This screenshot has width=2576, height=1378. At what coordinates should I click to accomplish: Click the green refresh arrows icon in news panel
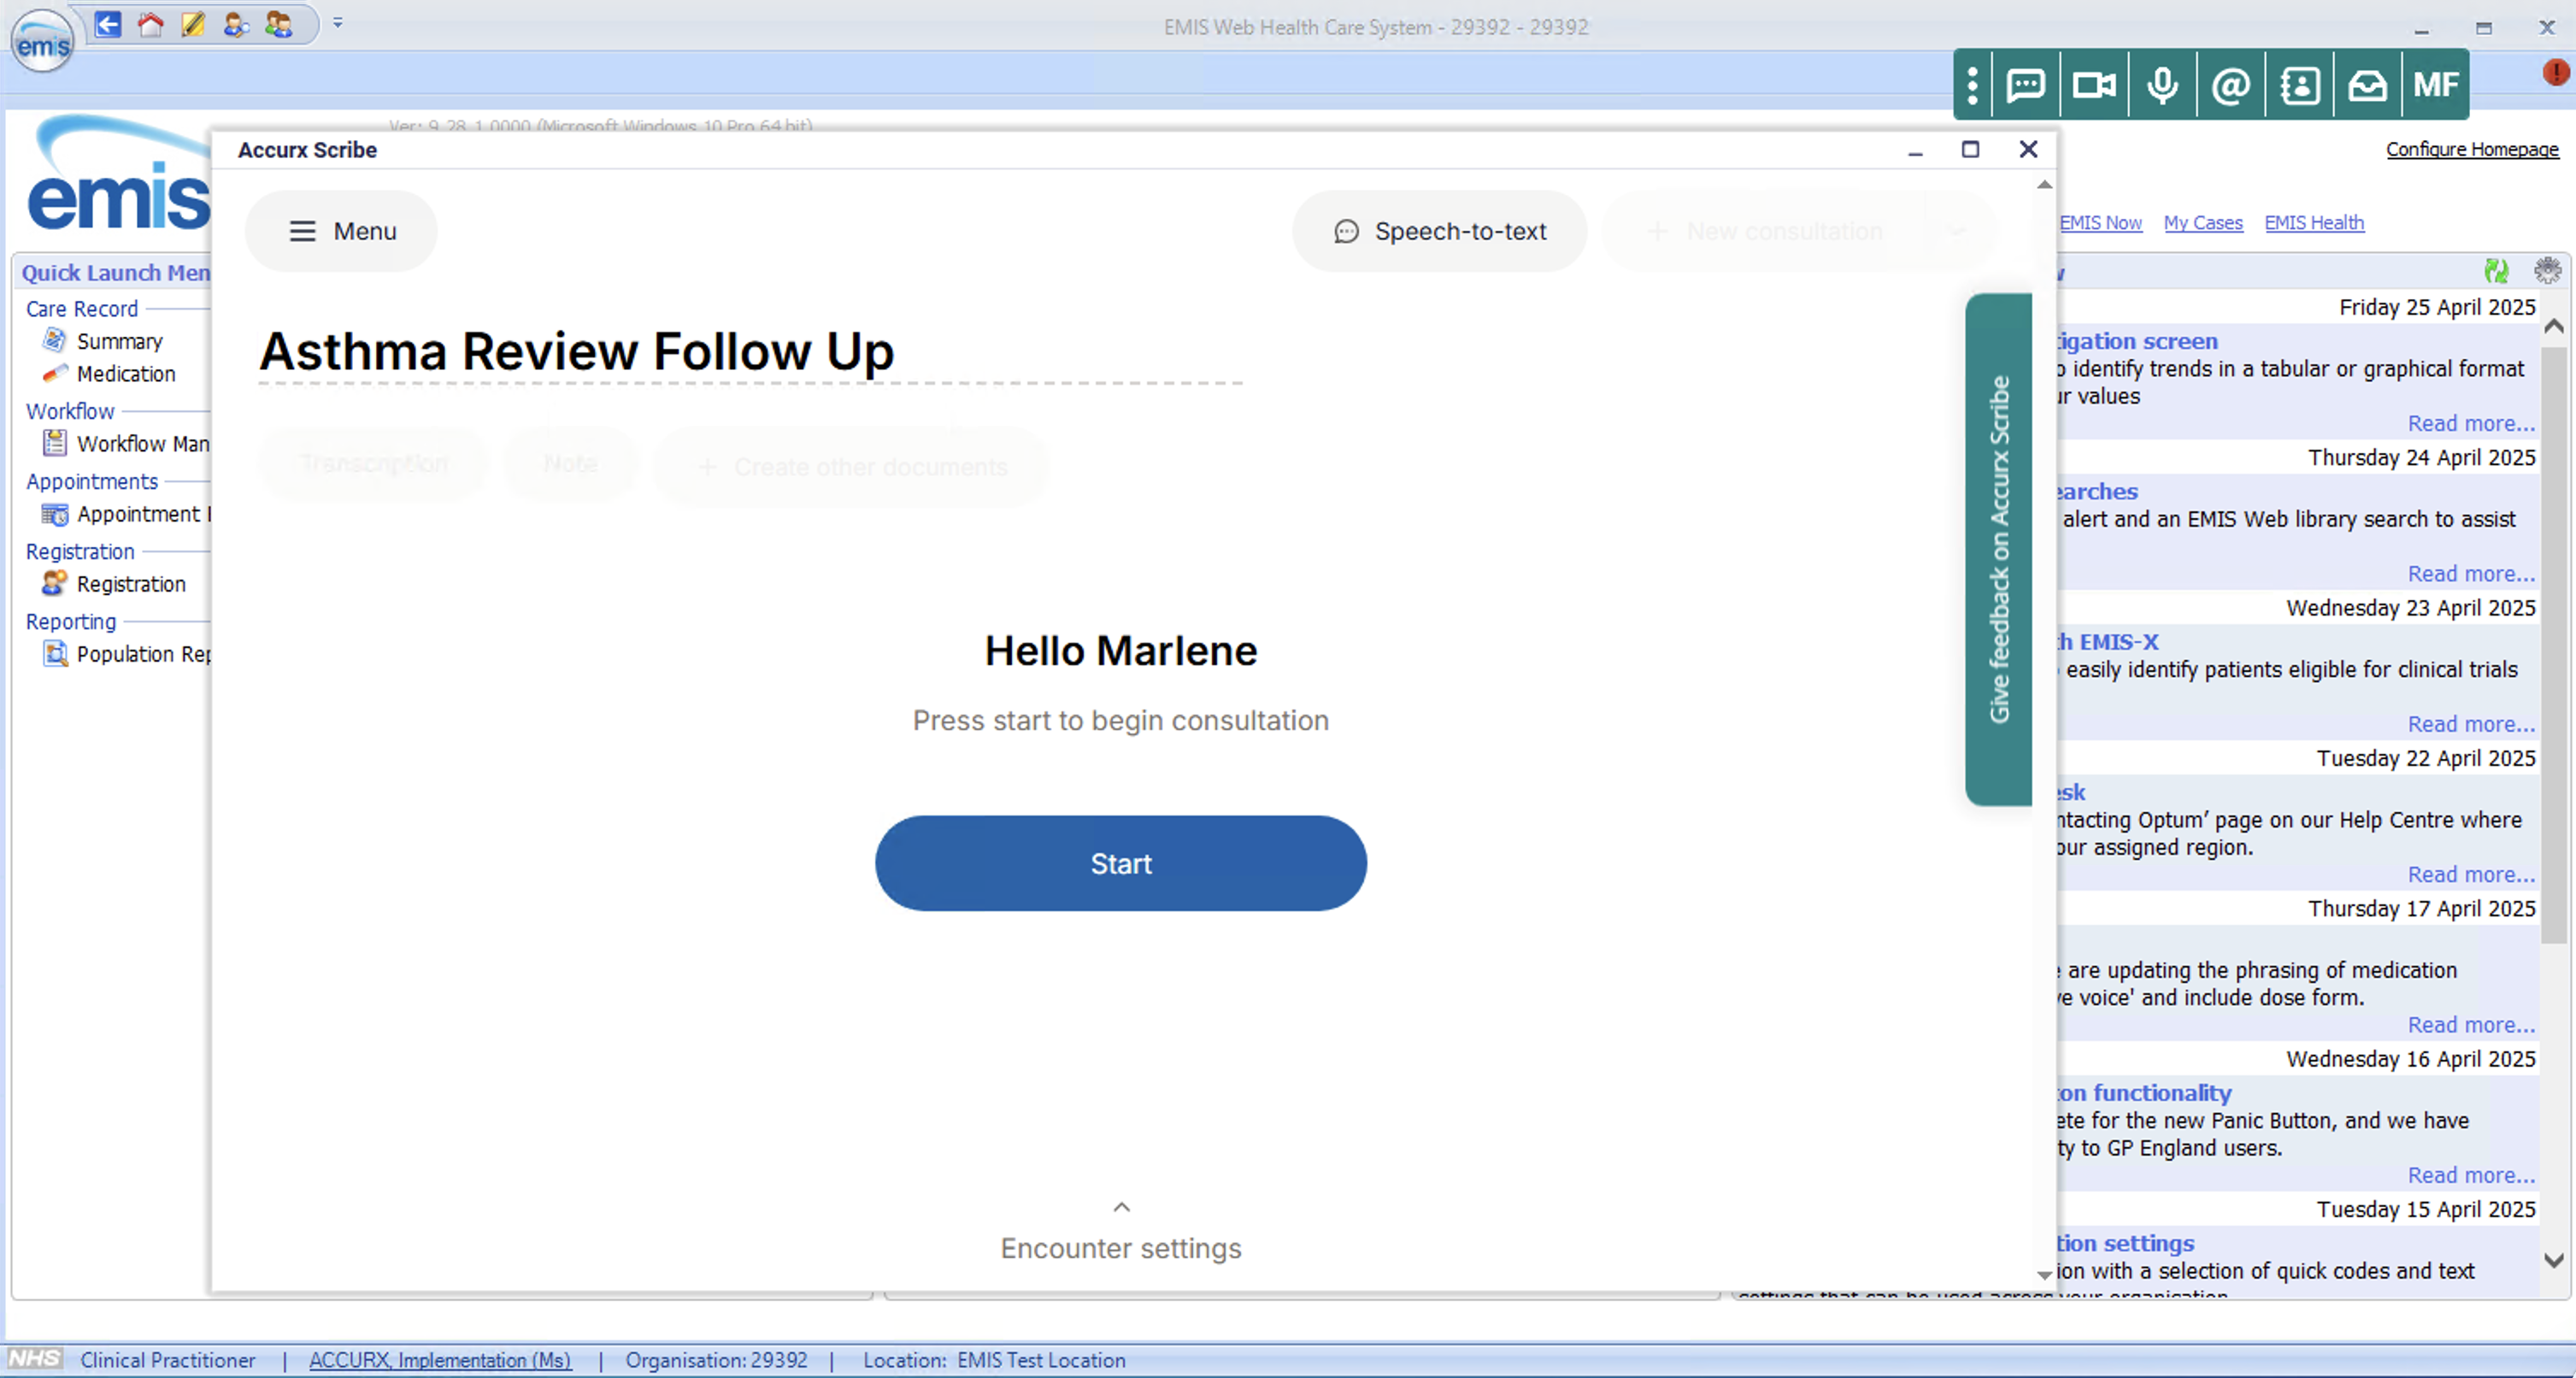2496,270
